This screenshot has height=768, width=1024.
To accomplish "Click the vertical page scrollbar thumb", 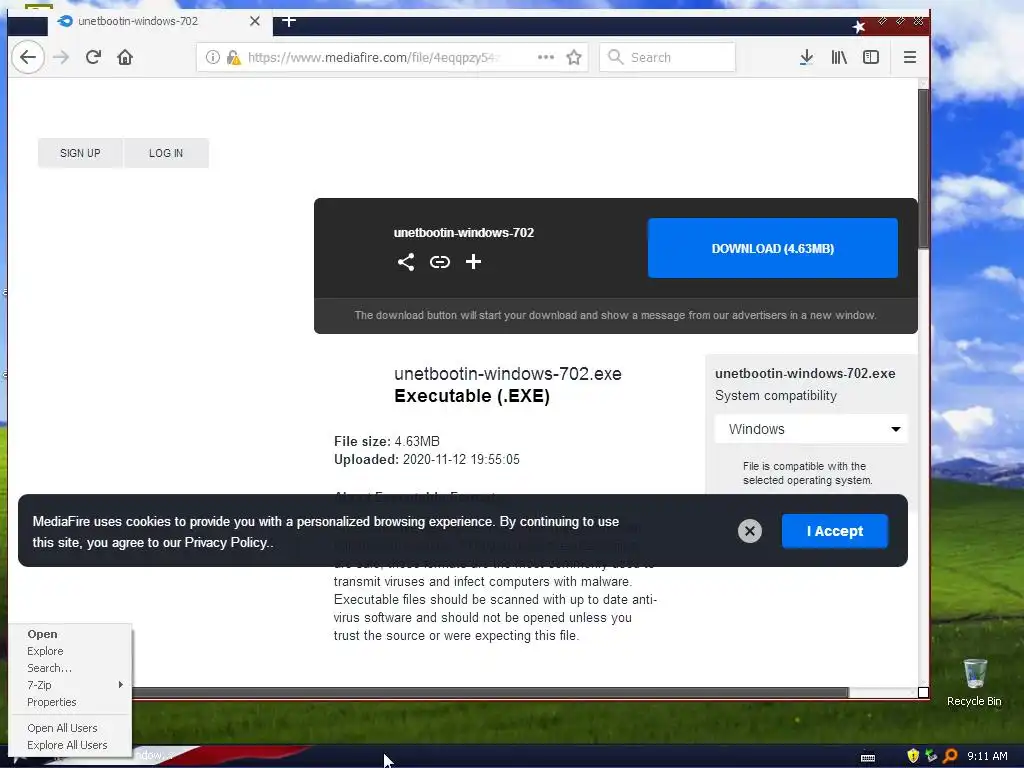I will click(923, 168).
